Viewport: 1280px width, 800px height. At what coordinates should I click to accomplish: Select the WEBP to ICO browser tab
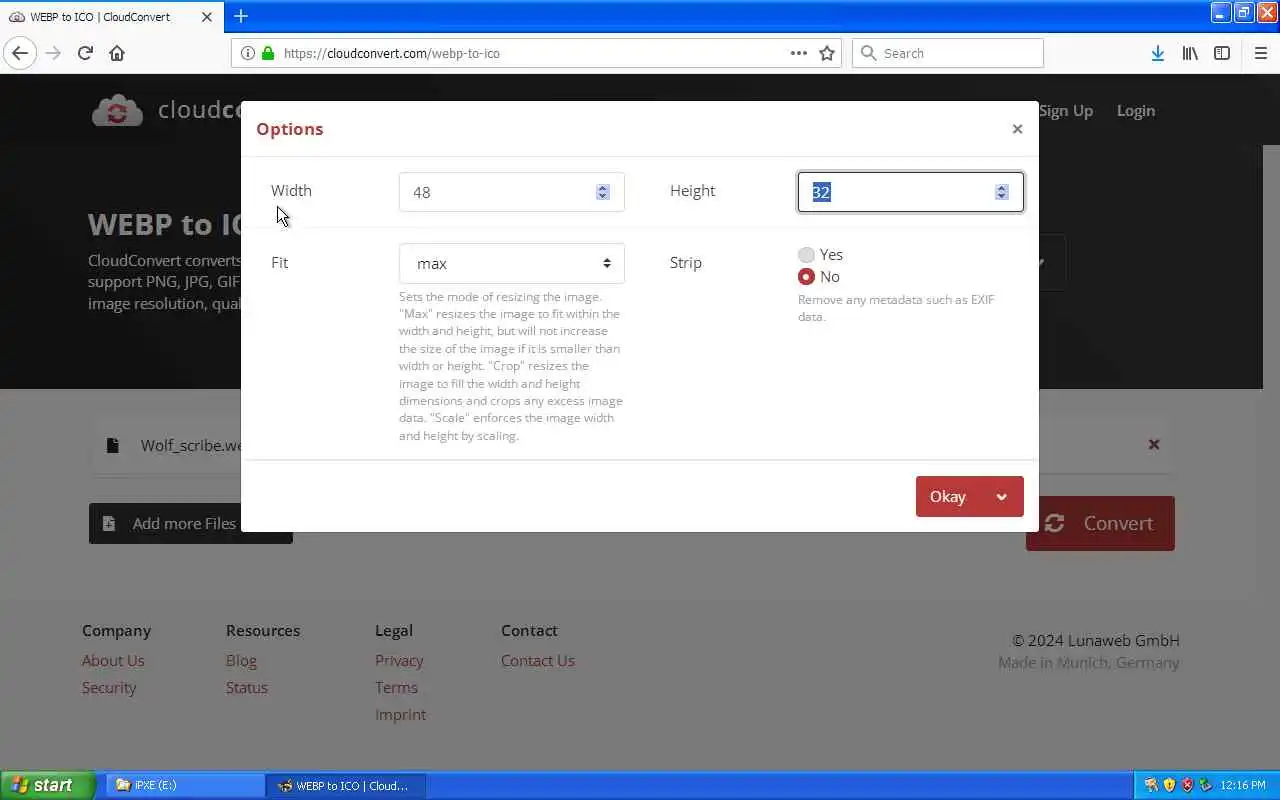(112, 17)
